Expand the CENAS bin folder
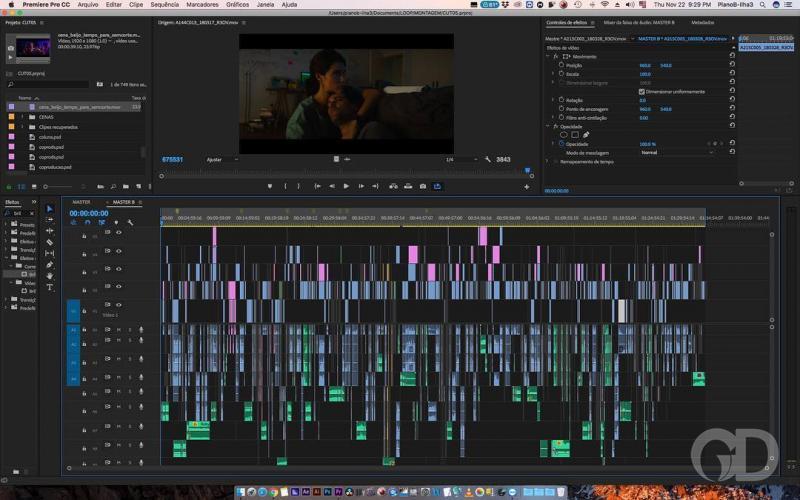This screenshot has width=800, height=500. coord(22,116)
